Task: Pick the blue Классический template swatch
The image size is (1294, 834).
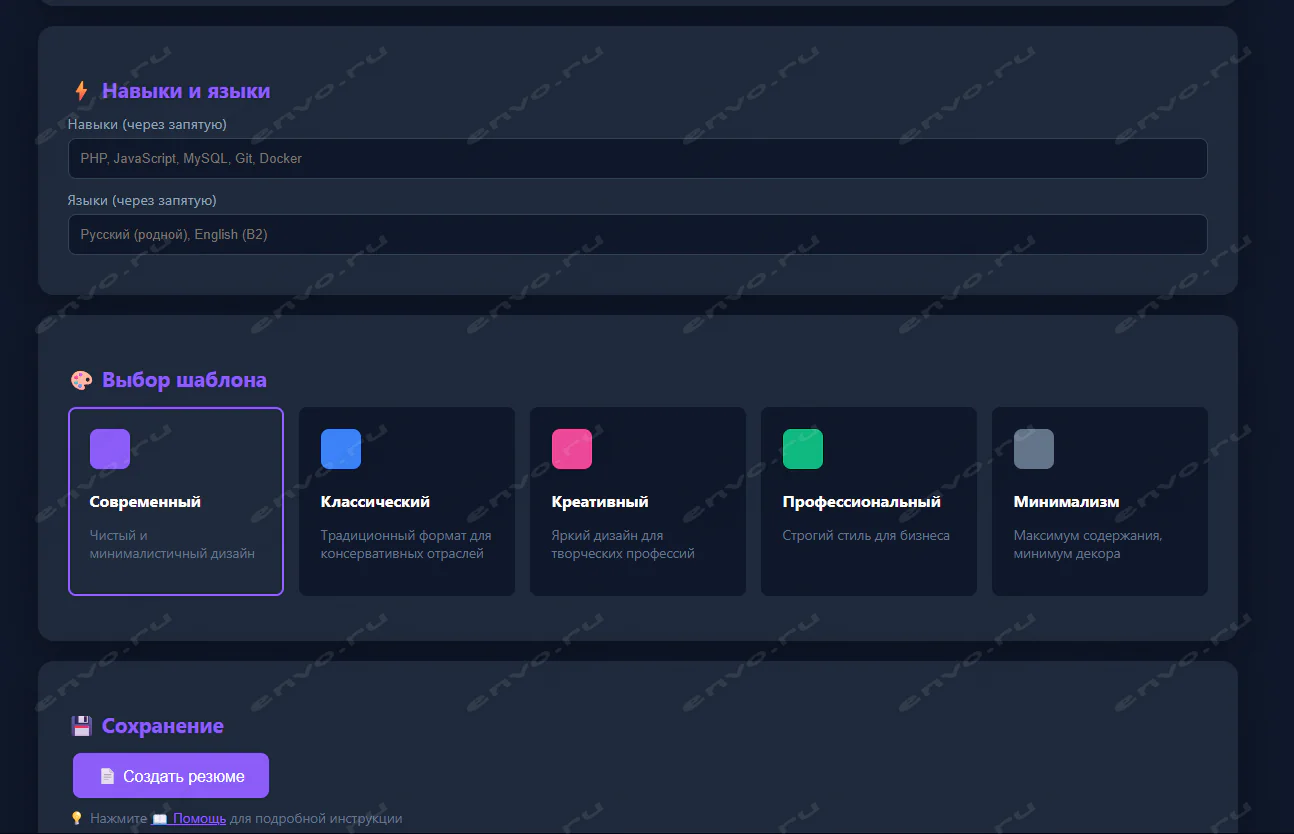Action: (341, 449)
